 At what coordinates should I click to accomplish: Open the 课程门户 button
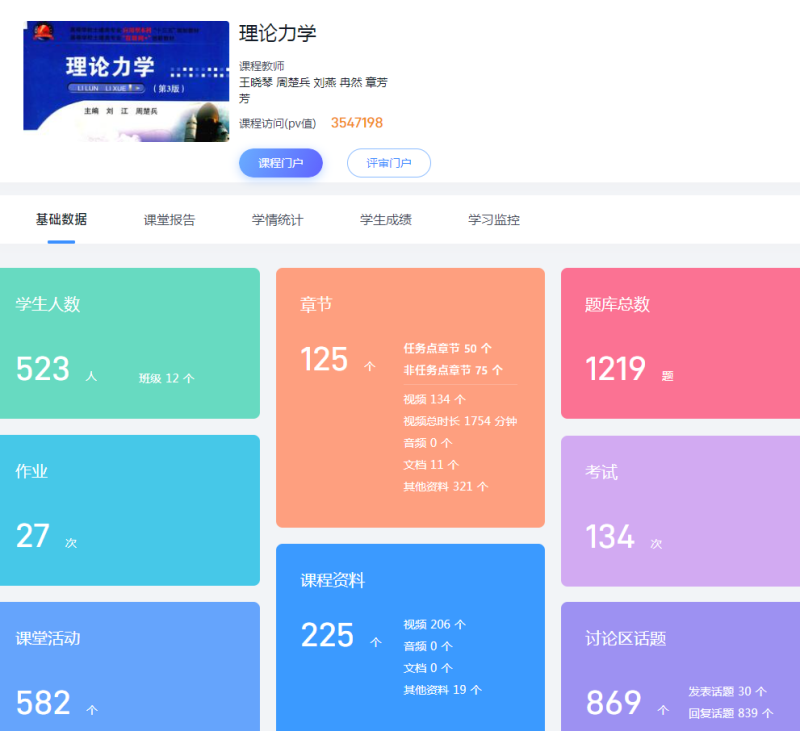(x=280, y=163)
